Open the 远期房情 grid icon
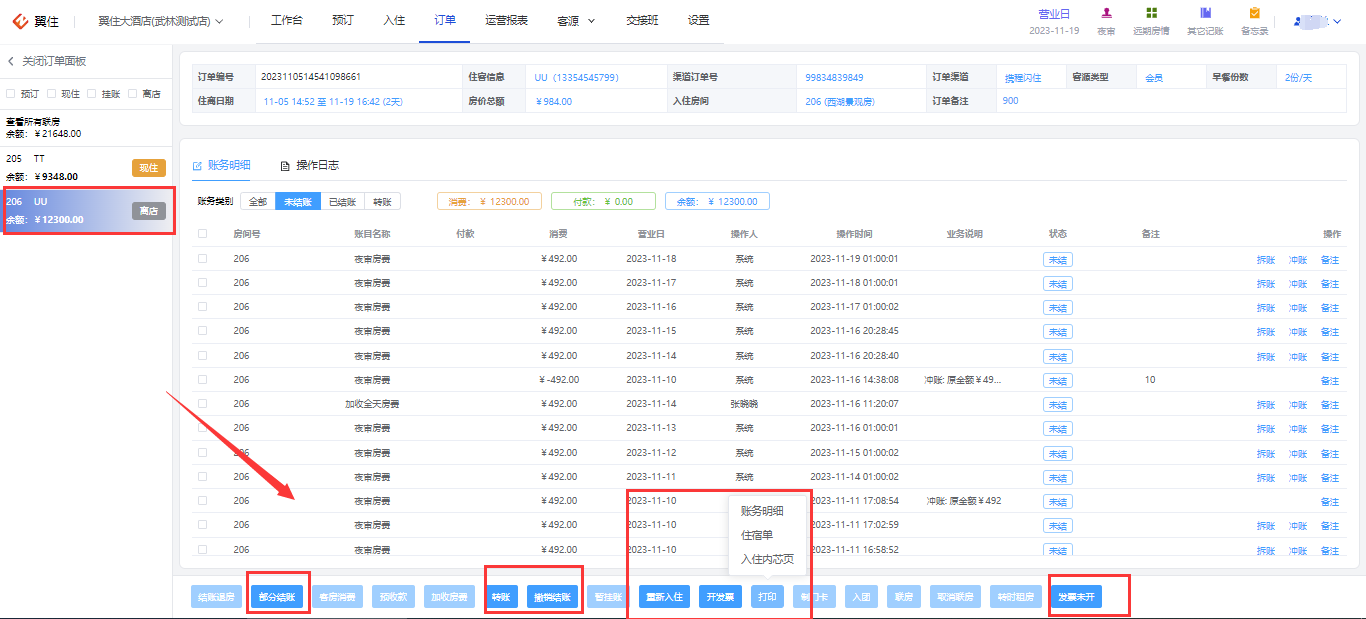Viewport: 1366px width, 619px height. click(x=1152, y=14)
